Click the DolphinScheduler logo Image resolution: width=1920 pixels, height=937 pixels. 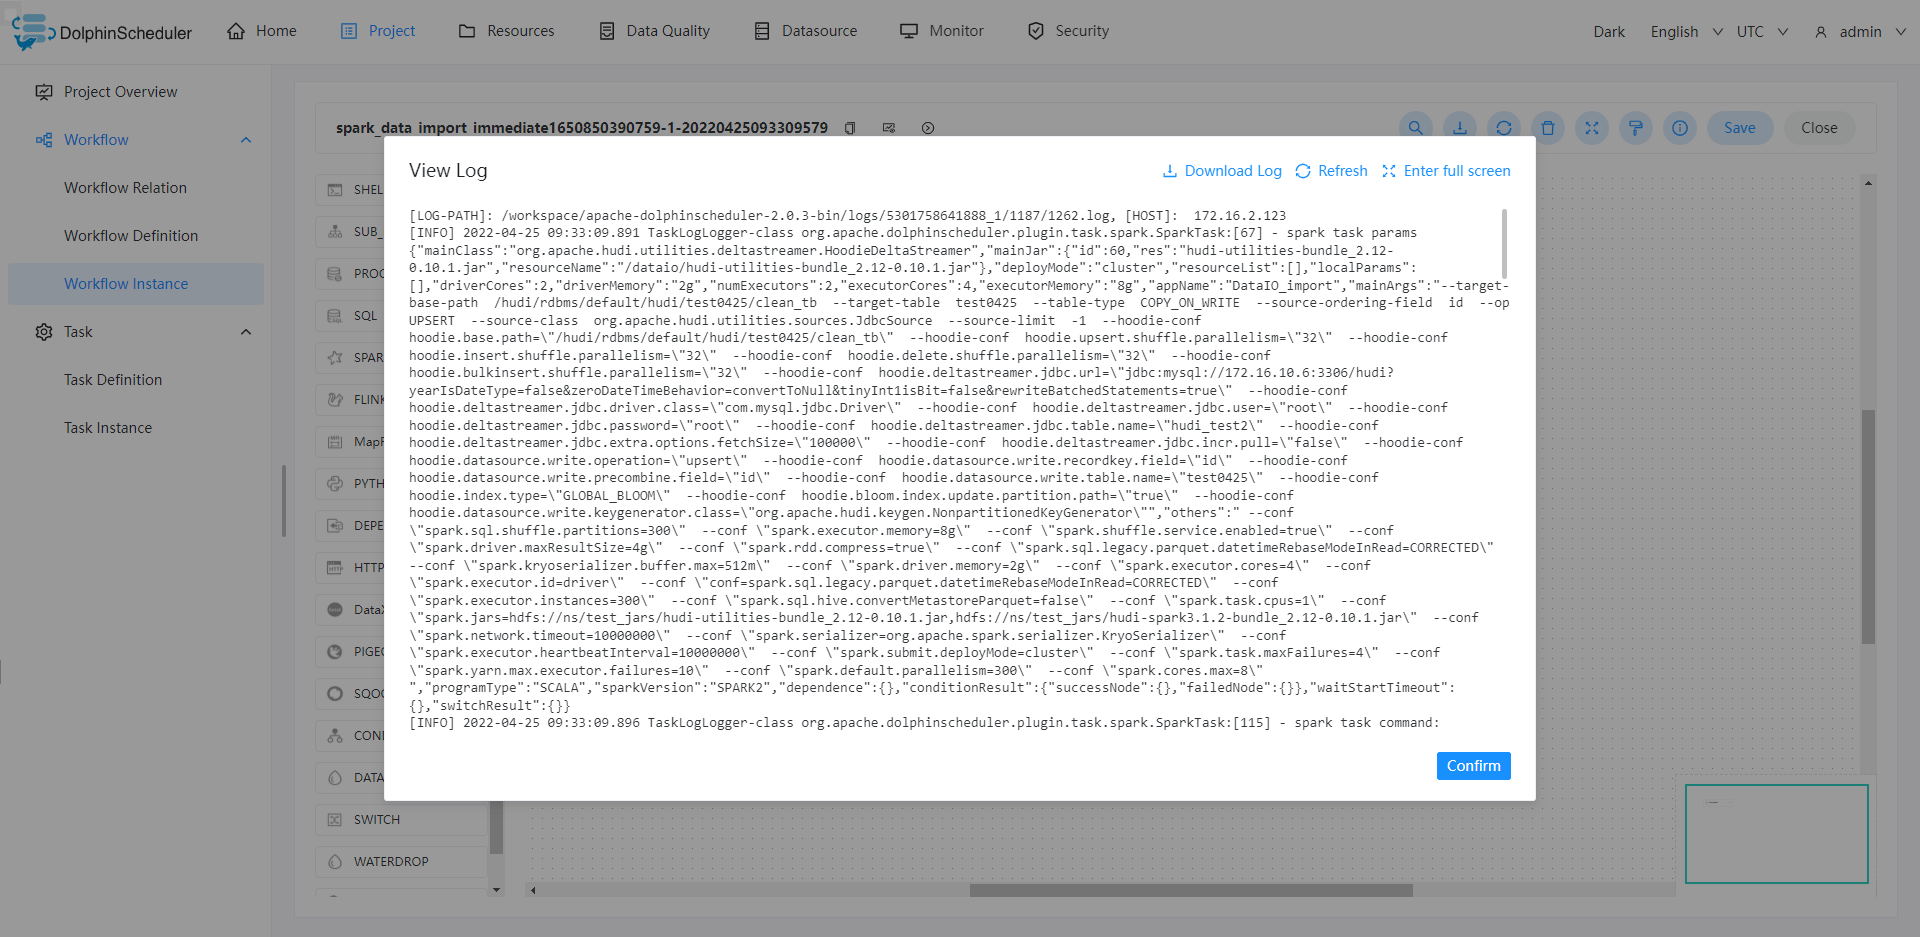[102, 32]
